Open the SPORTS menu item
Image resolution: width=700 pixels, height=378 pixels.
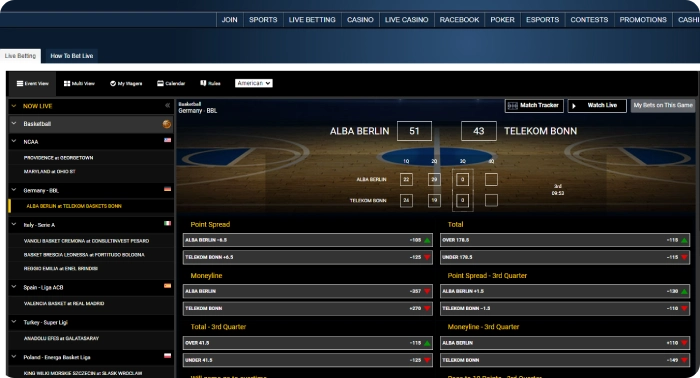pos(263,20)
